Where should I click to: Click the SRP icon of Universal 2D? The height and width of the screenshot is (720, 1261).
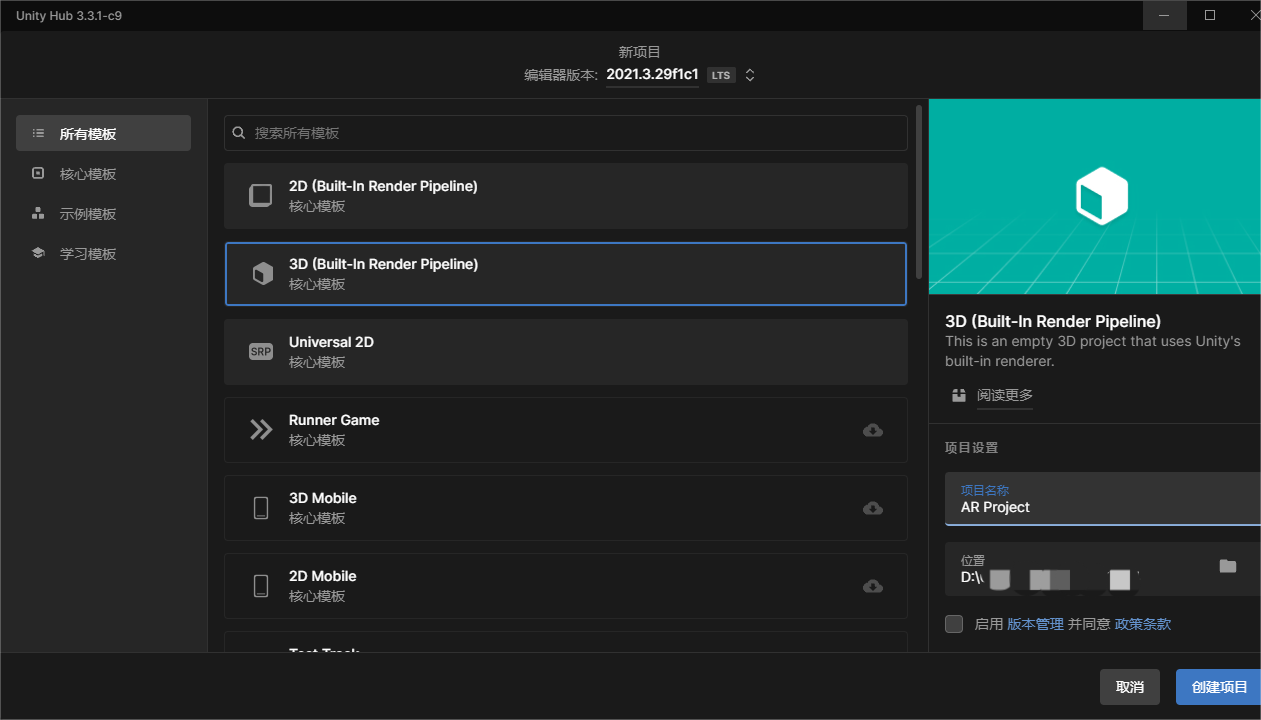(261, 352)
